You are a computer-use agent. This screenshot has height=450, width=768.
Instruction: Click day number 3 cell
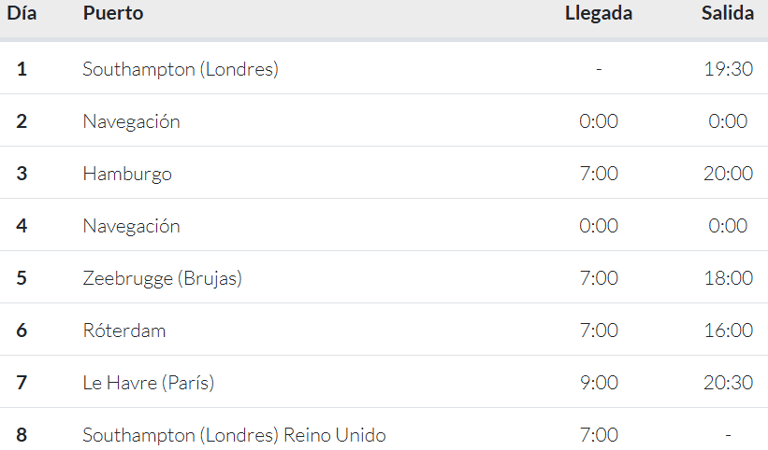22,173
